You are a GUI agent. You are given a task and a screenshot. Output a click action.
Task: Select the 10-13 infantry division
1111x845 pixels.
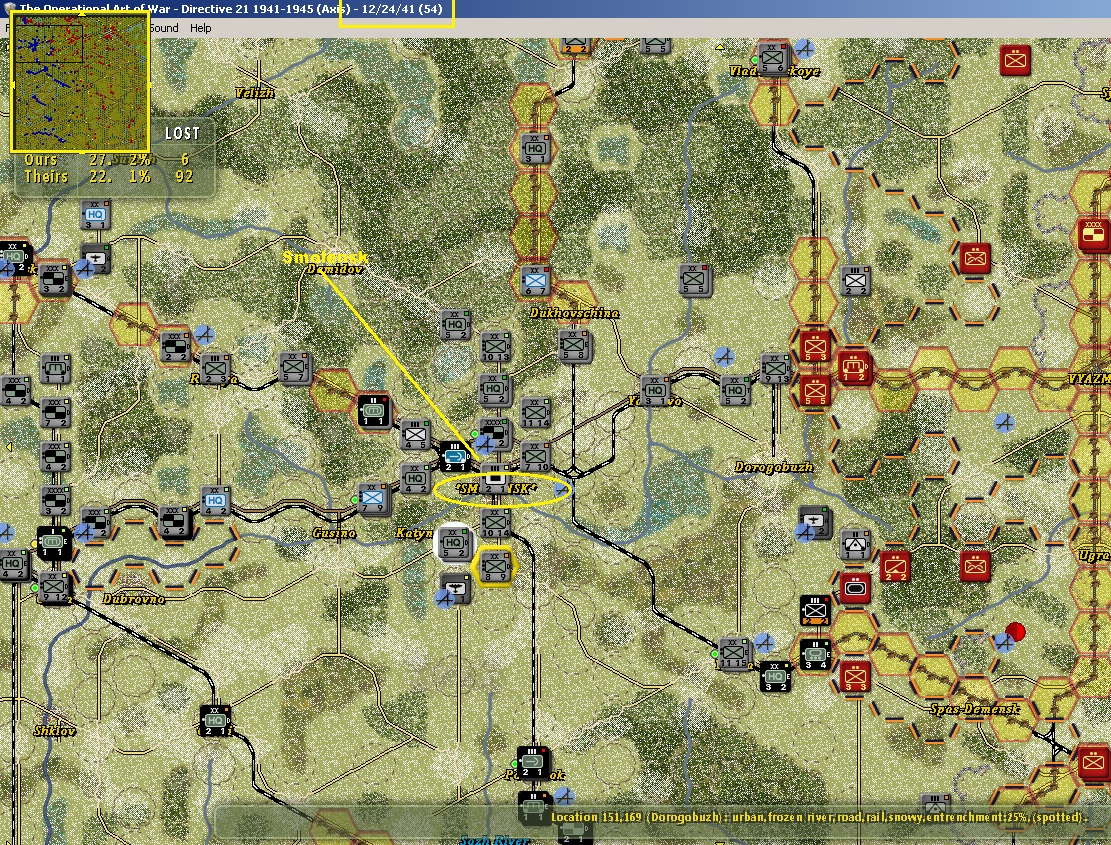coord(495,347)
